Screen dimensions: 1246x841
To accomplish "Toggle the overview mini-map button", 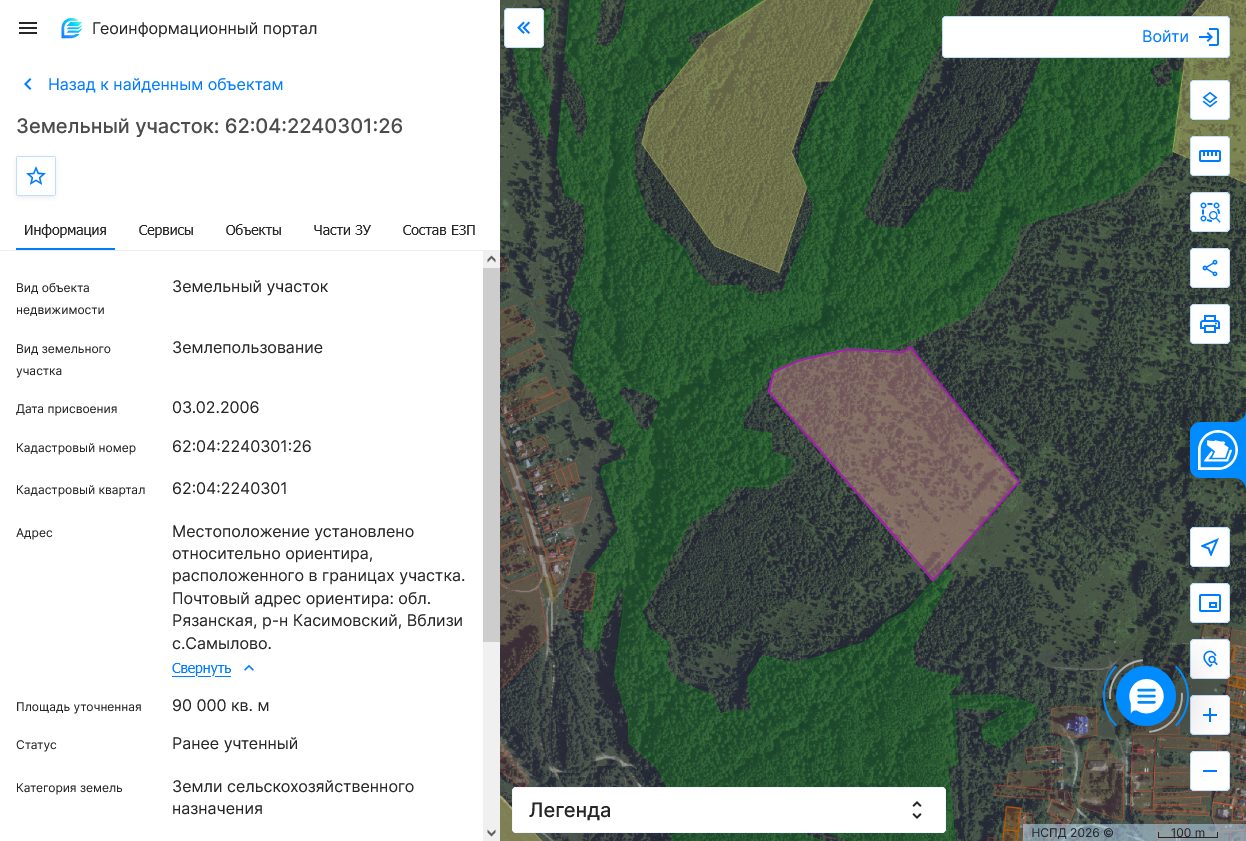I will 1210,603.
